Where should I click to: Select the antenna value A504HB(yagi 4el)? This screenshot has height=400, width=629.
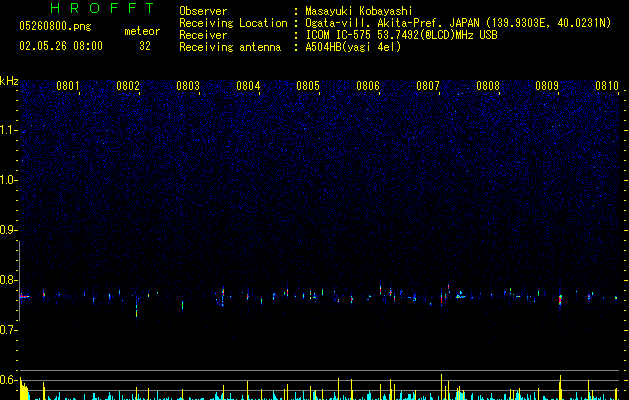click(x=353, y=47)
